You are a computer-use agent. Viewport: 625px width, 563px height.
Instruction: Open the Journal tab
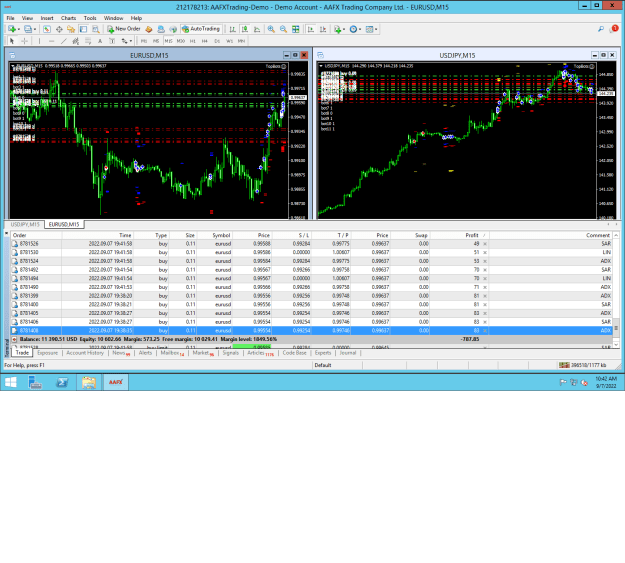(x=348, y=353)
